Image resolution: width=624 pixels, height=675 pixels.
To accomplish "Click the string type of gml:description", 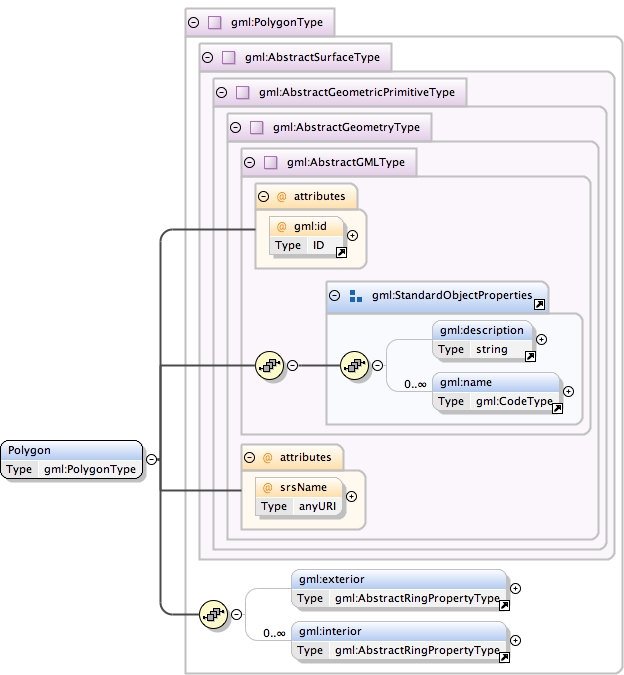I will [x=492, y=350].
